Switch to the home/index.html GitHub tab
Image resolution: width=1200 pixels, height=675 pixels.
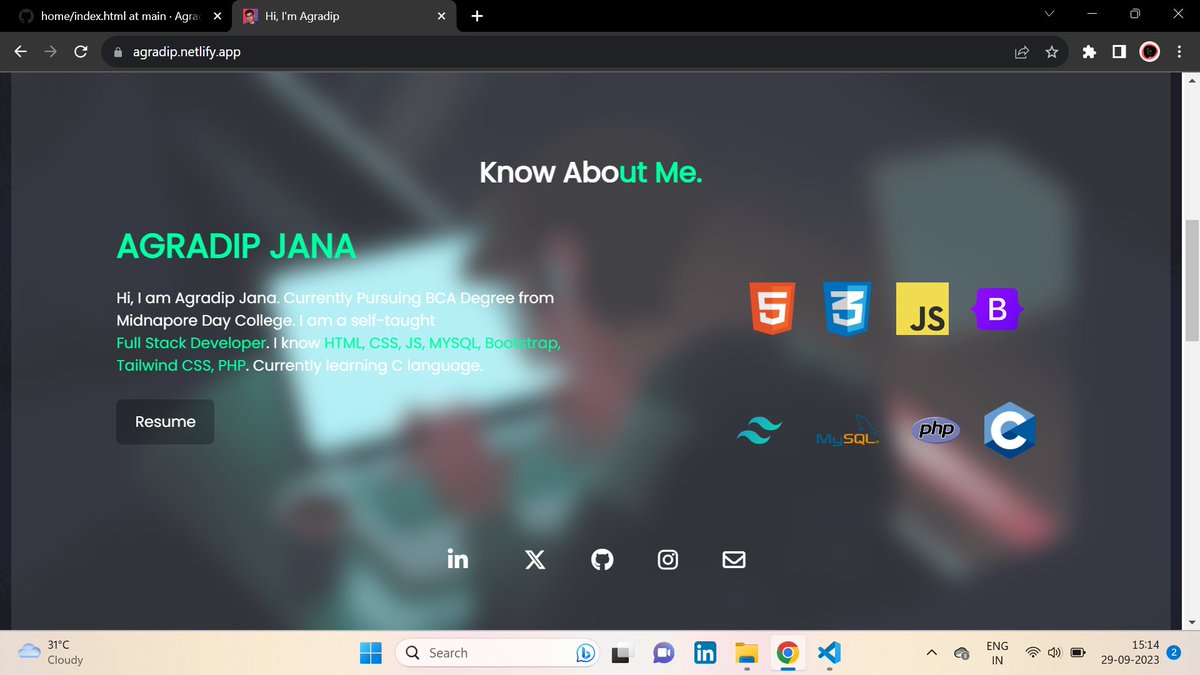[x=118, y=16]
